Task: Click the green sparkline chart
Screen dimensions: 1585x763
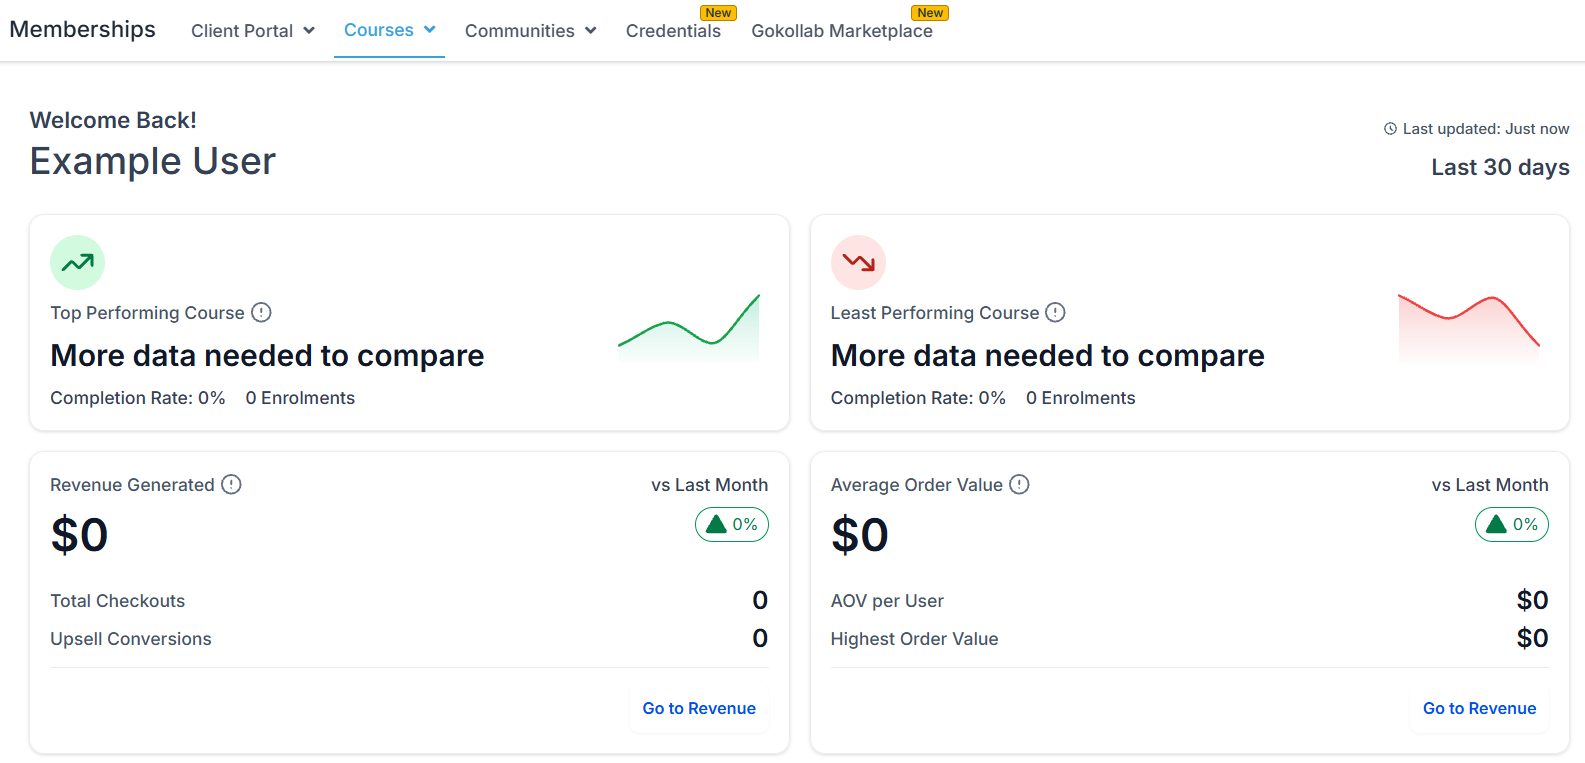Action: [x=689, y=328]
